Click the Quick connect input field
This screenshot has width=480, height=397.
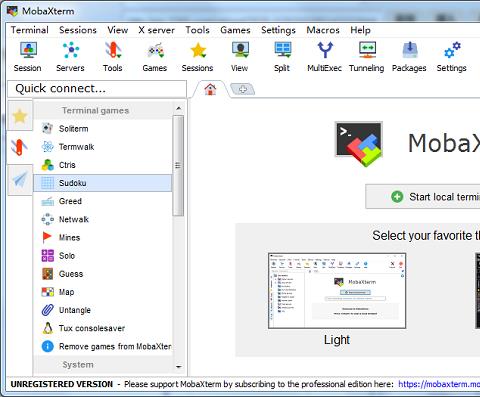(97, 89)
